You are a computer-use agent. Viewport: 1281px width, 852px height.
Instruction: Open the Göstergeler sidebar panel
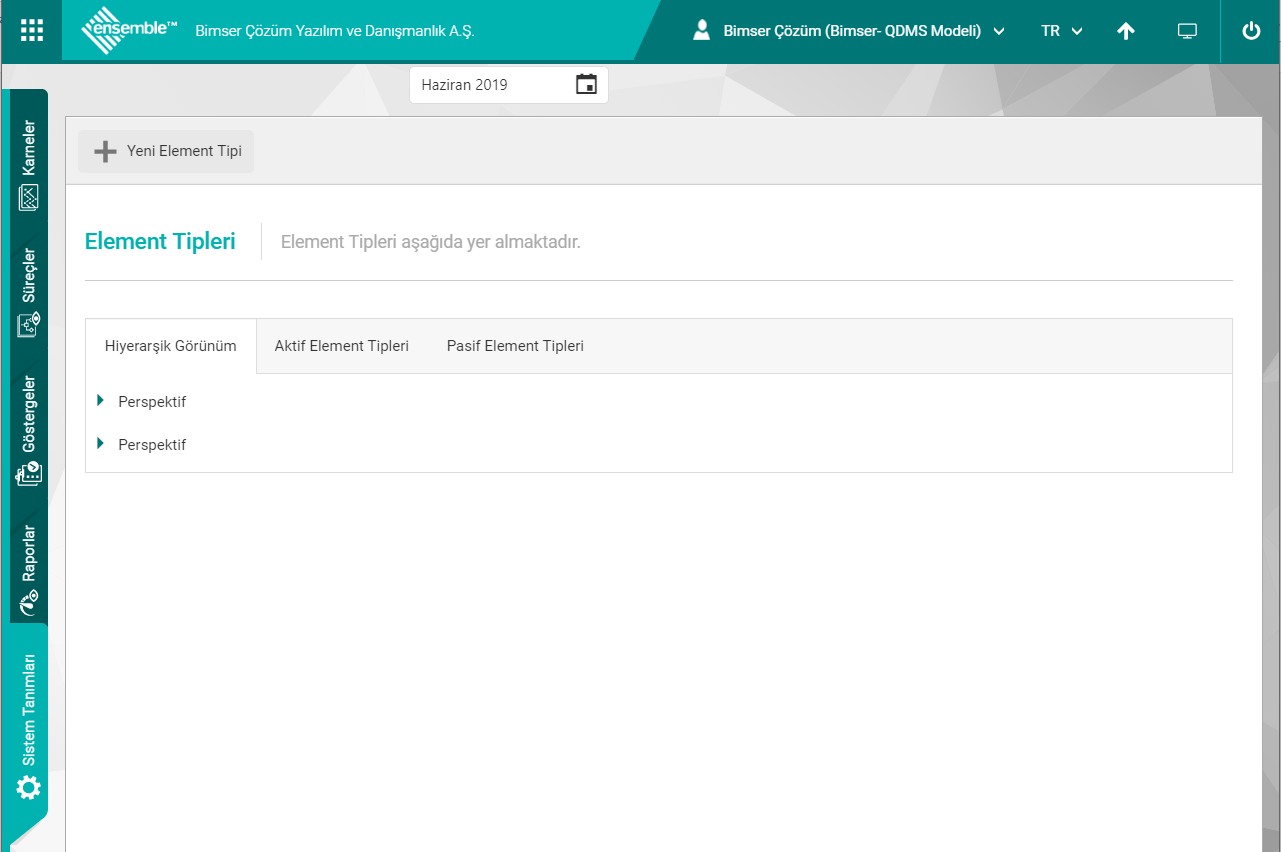click(x=29, y=430)
